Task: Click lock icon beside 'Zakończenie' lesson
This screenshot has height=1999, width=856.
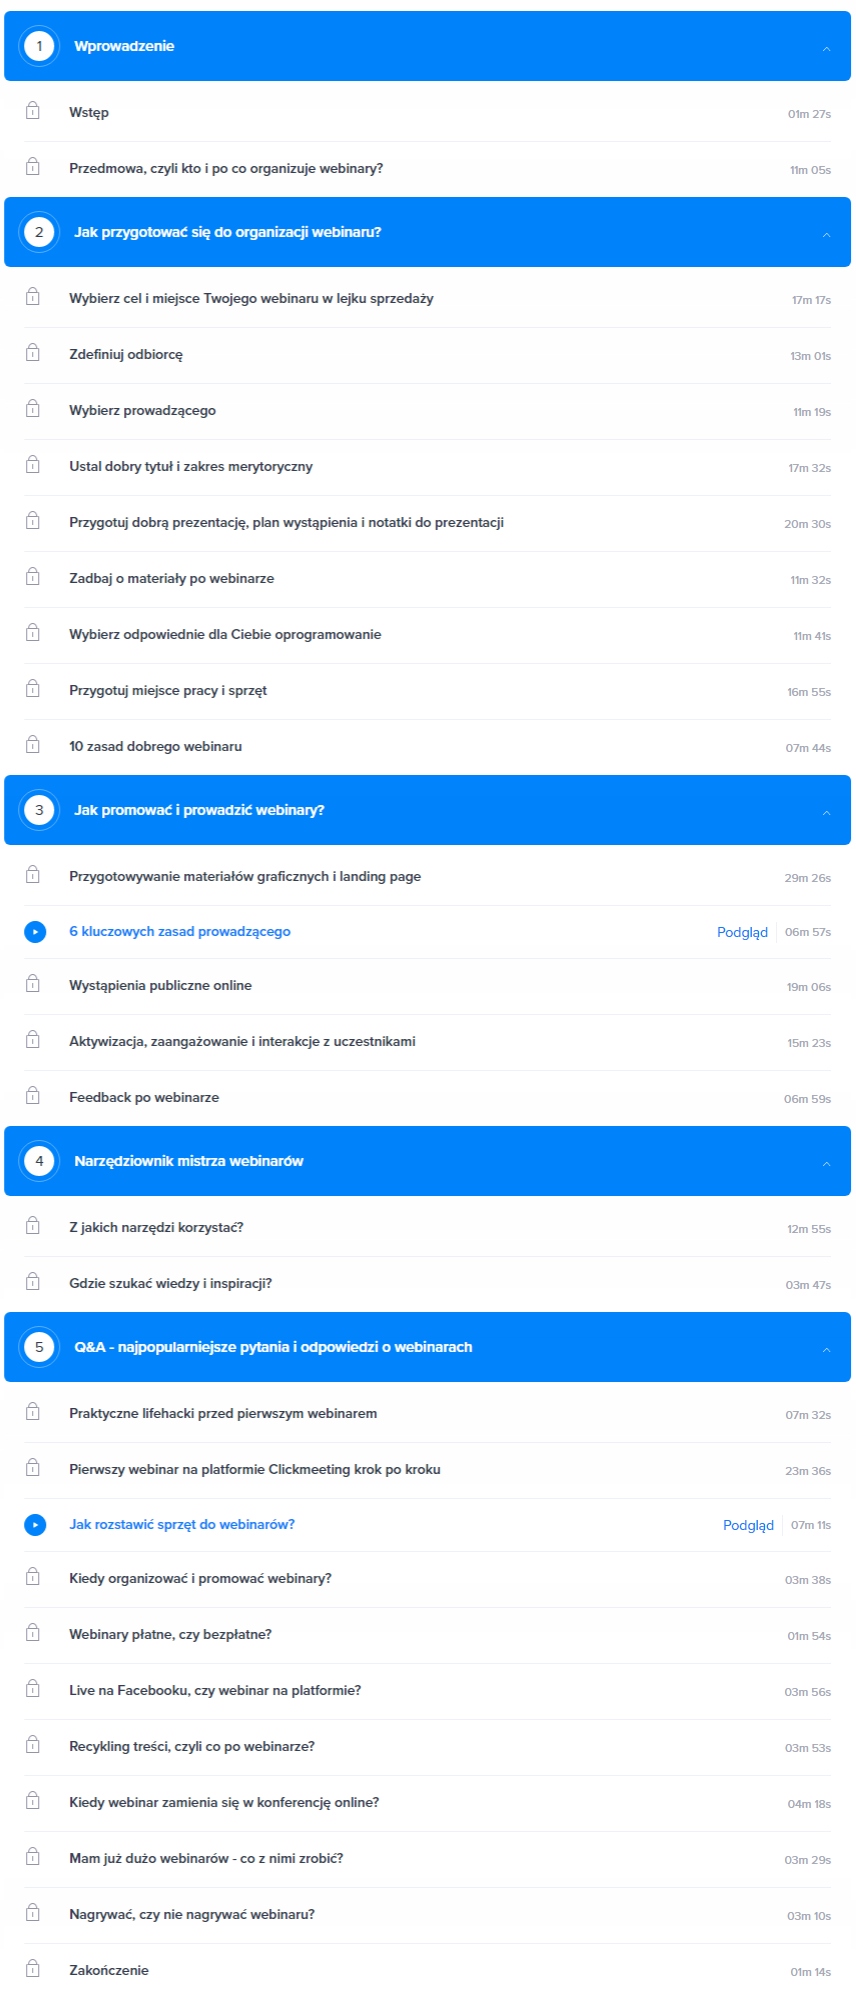Action: (33, 1968)
